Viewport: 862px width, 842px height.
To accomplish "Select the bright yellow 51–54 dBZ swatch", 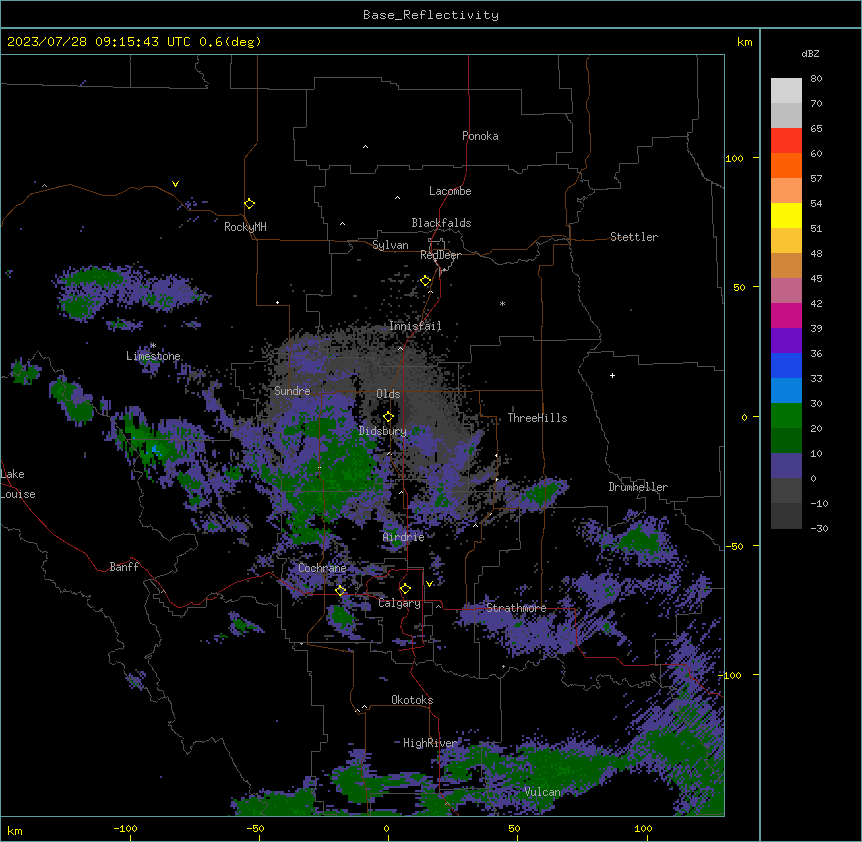I will pyautogui.click(x=786, y=215).
